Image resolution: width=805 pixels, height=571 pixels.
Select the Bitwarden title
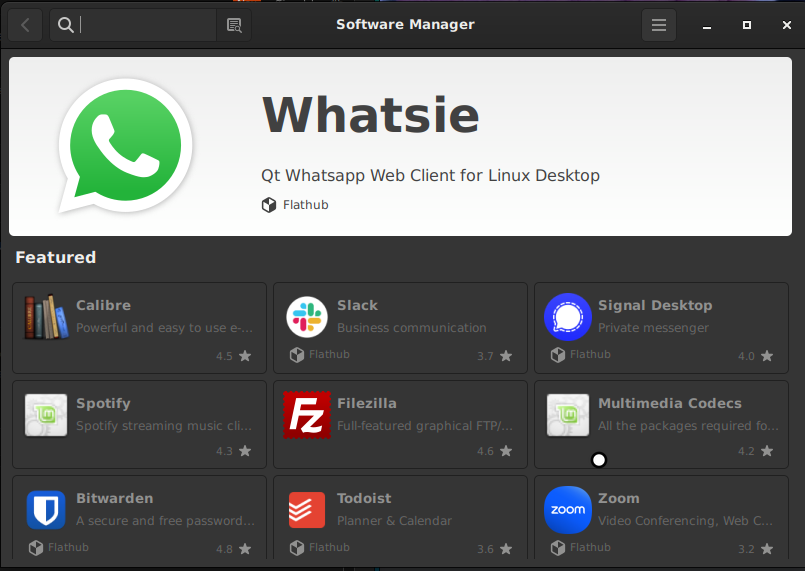(114, 498)
